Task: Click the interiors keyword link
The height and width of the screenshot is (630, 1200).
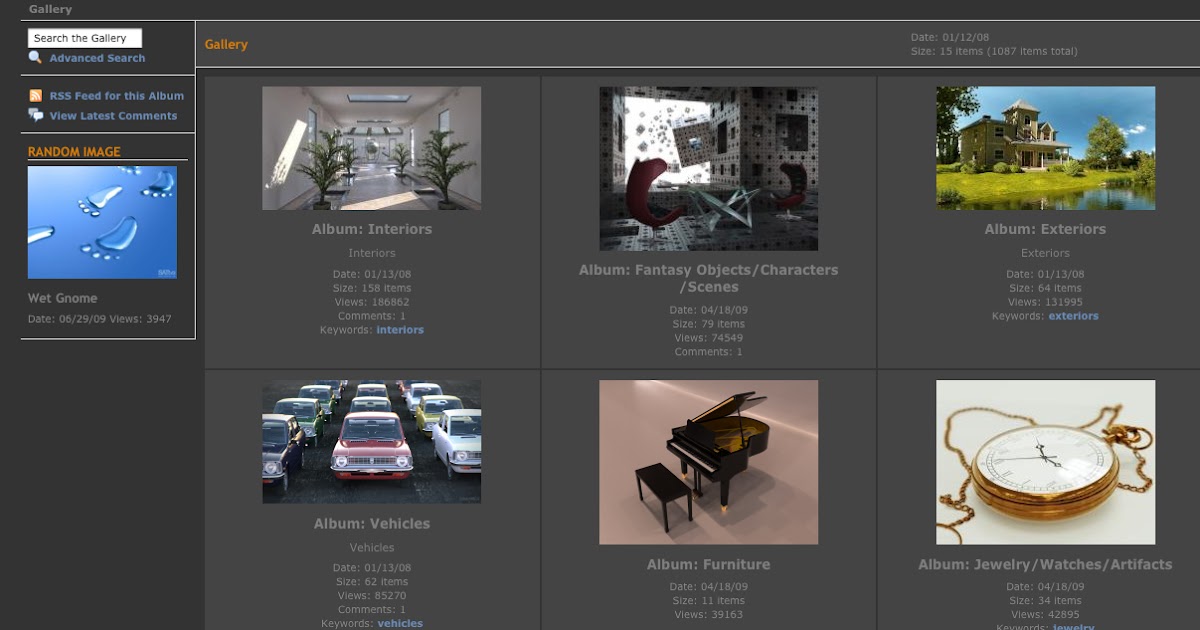Action: (x=400, y=330)
